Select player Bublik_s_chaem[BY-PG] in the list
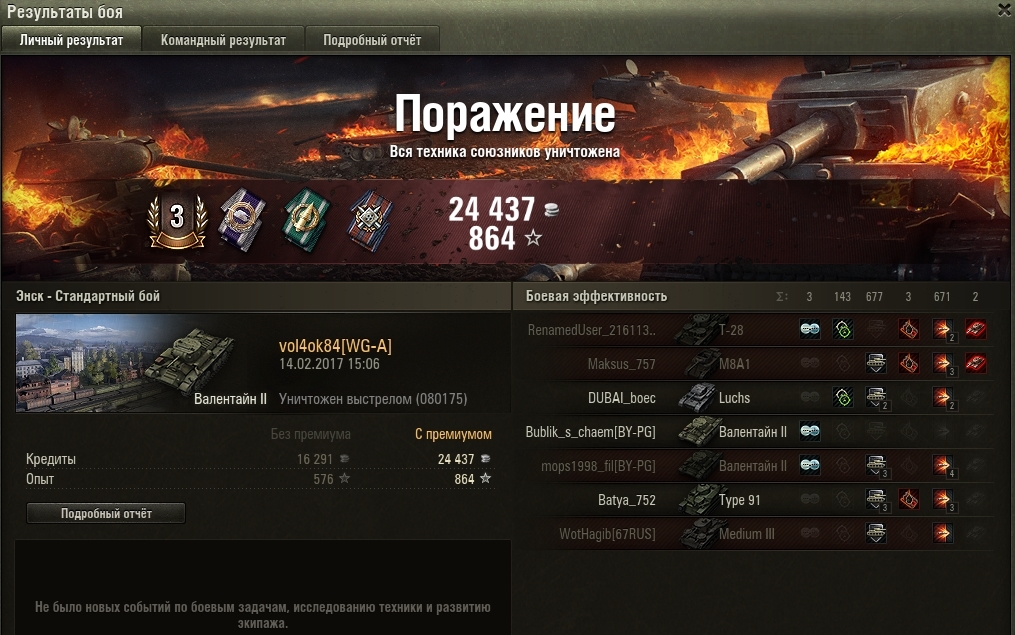Viewport: 1015px width, 635px height. click(x=590, y=432)
